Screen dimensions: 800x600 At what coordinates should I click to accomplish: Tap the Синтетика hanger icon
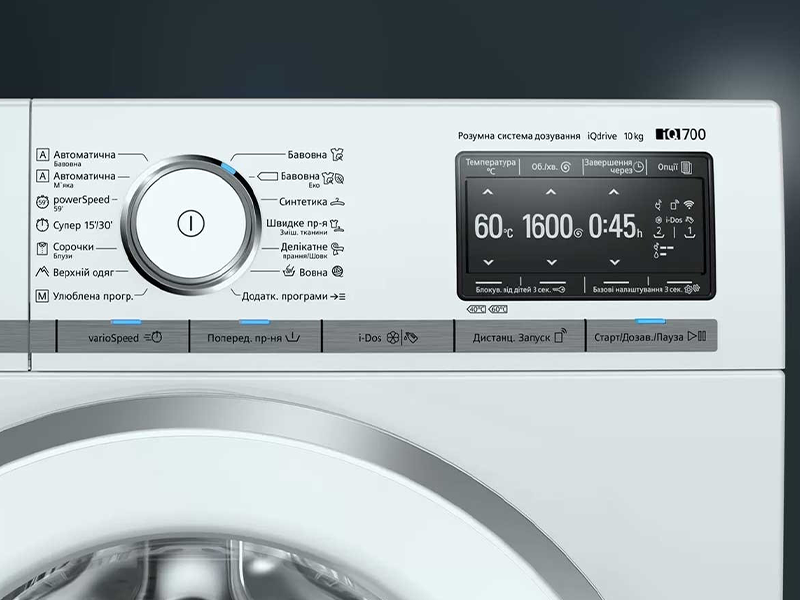pos(337,202)
